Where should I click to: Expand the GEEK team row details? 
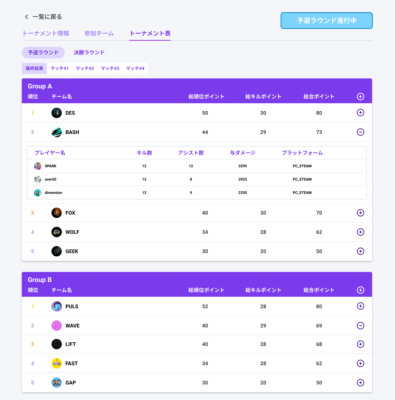360,251
